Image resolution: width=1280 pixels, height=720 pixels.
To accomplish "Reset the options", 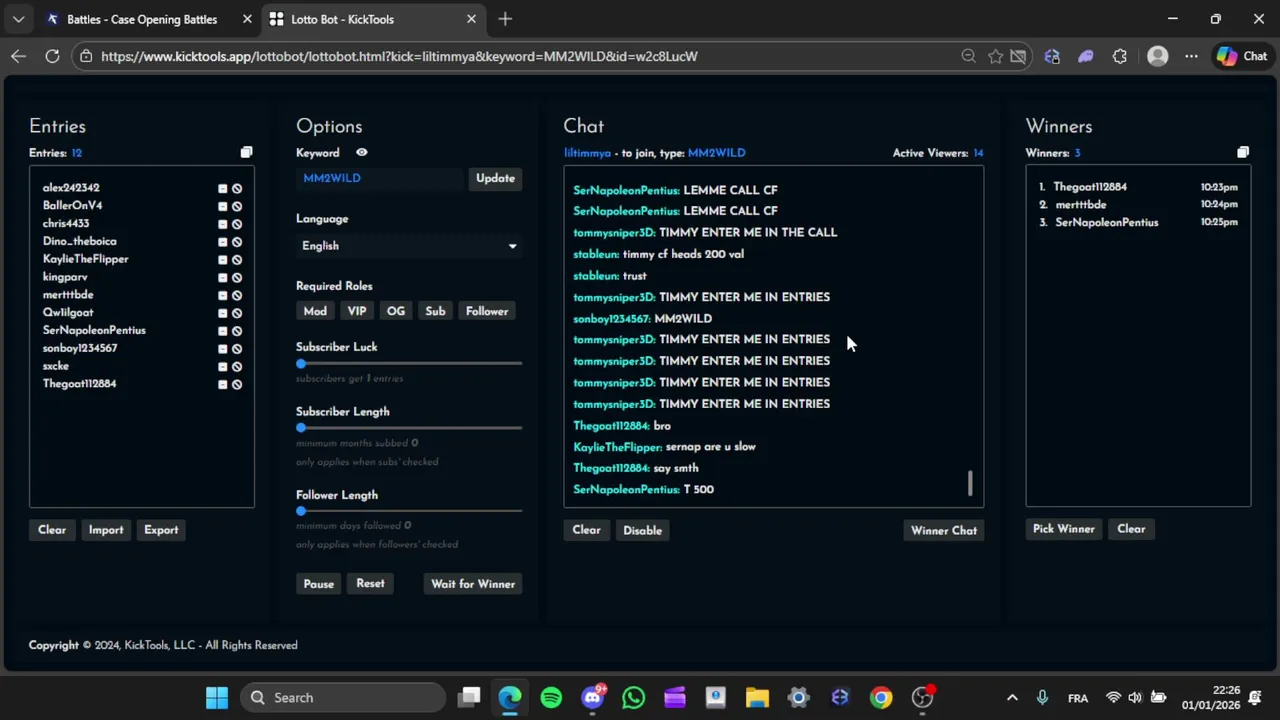I will (x=370, y=584).
